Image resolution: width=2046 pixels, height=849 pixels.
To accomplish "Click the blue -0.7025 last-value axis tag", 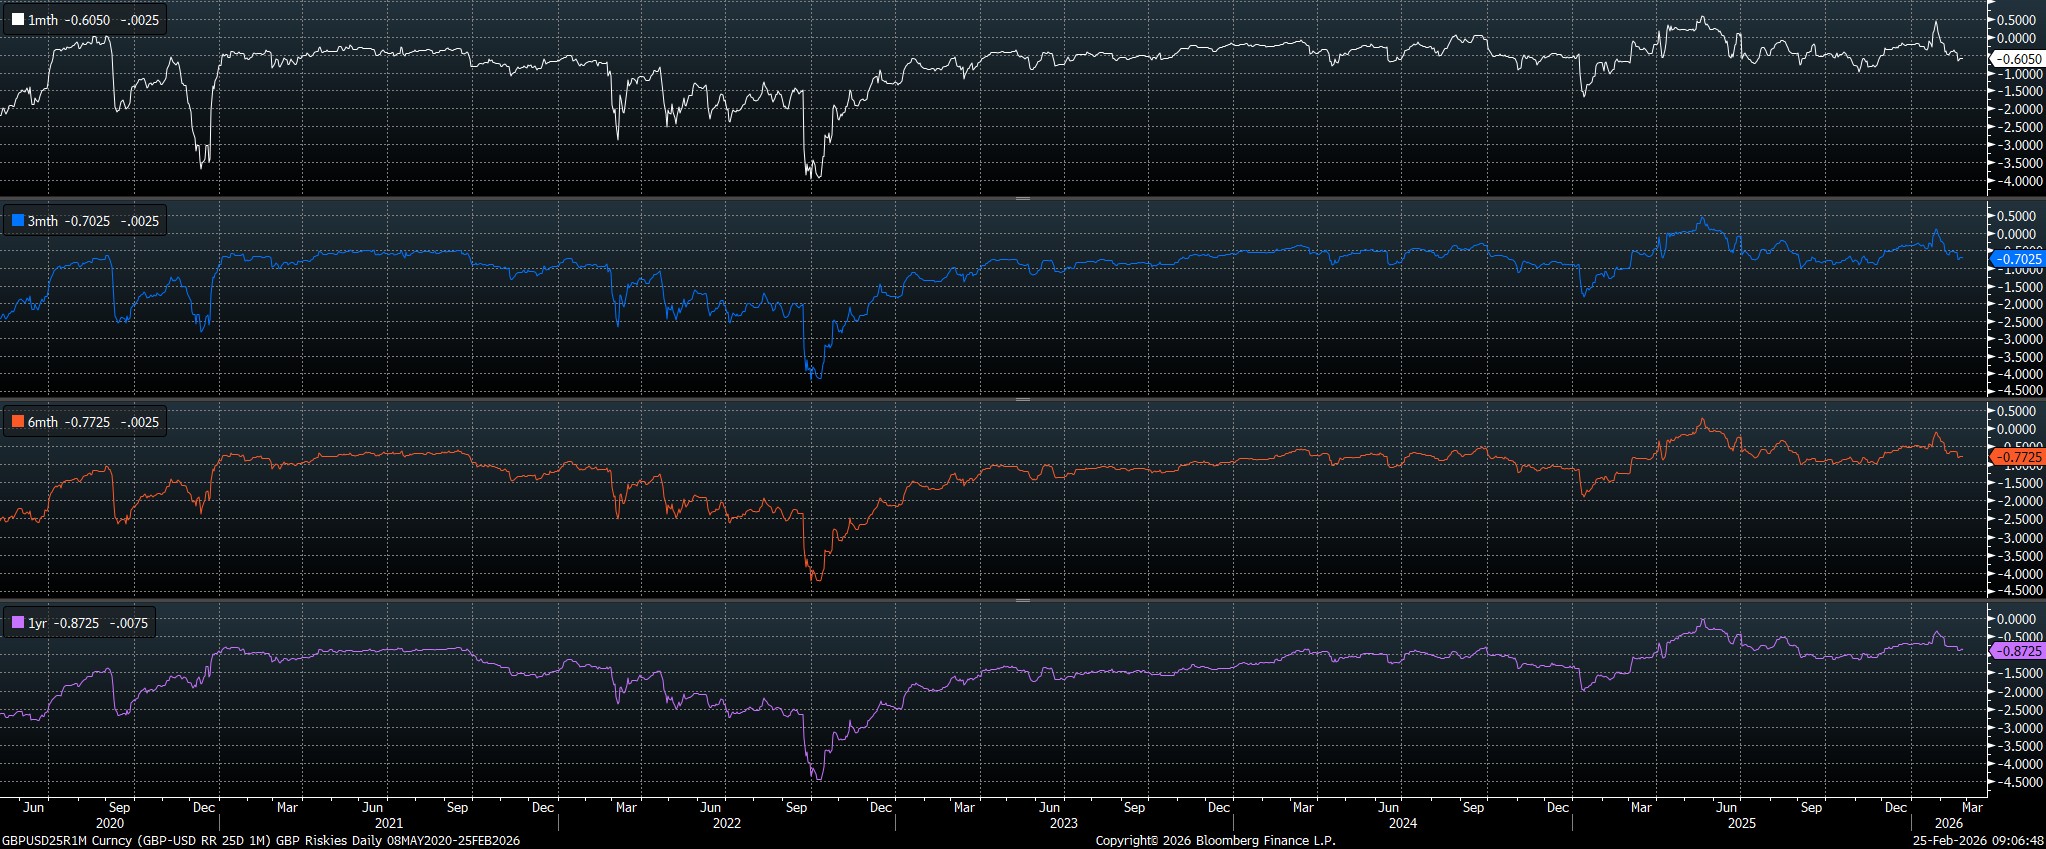I will coord(2016,259).
